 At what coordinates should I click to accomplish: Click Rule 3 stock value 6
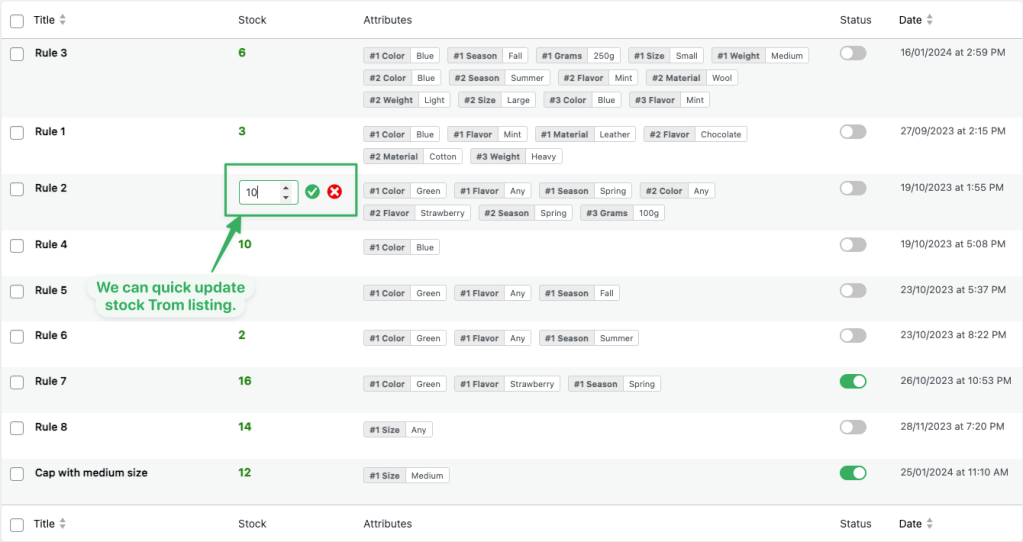click(242, 53)
